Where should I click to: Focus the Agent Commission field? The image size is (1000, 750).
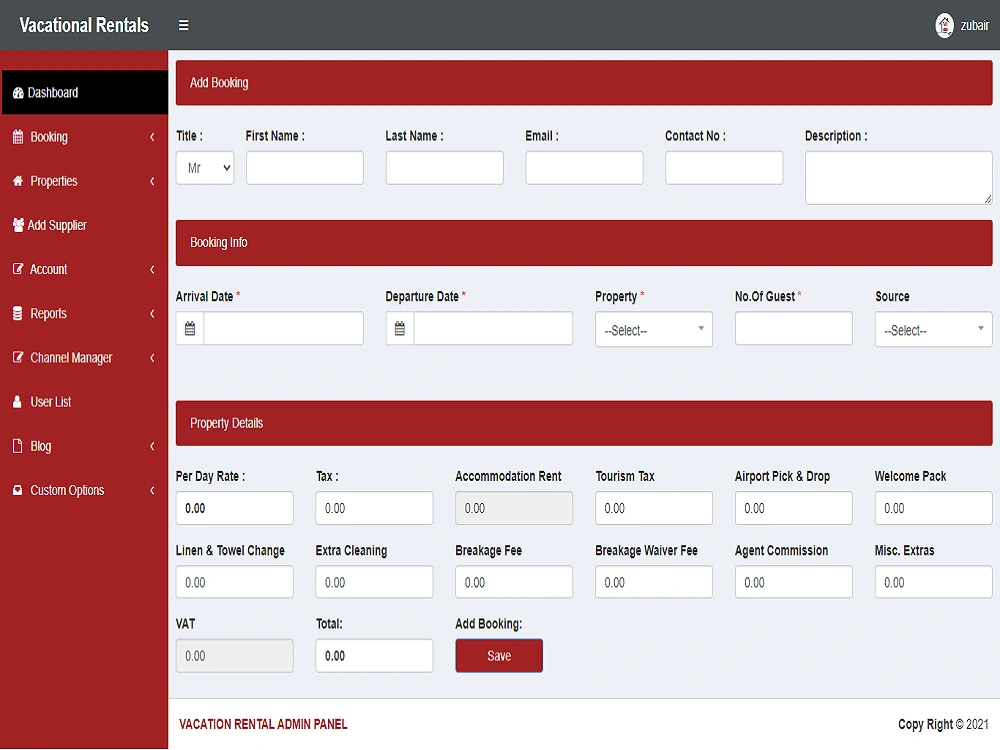pyautogui.click(x=793, y=582)
